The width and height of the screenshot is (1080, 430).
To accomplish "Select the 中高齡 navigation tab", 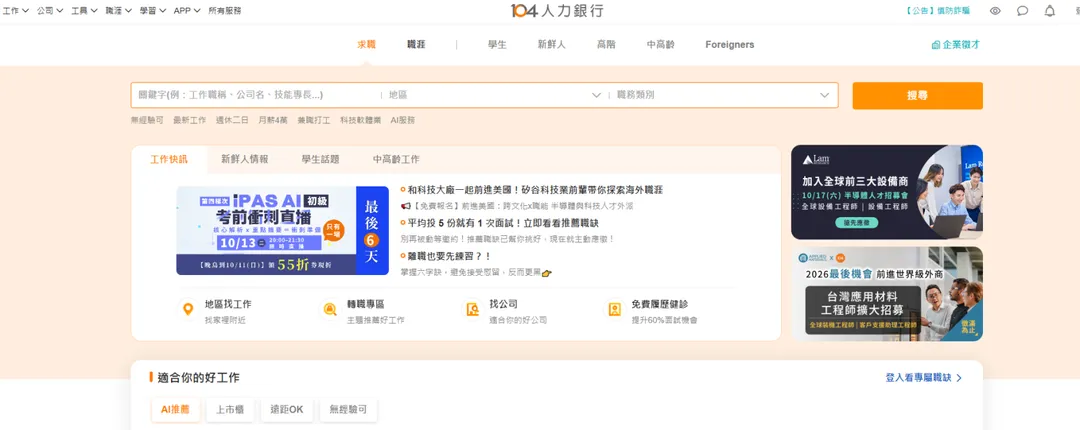I will (661, 45).
